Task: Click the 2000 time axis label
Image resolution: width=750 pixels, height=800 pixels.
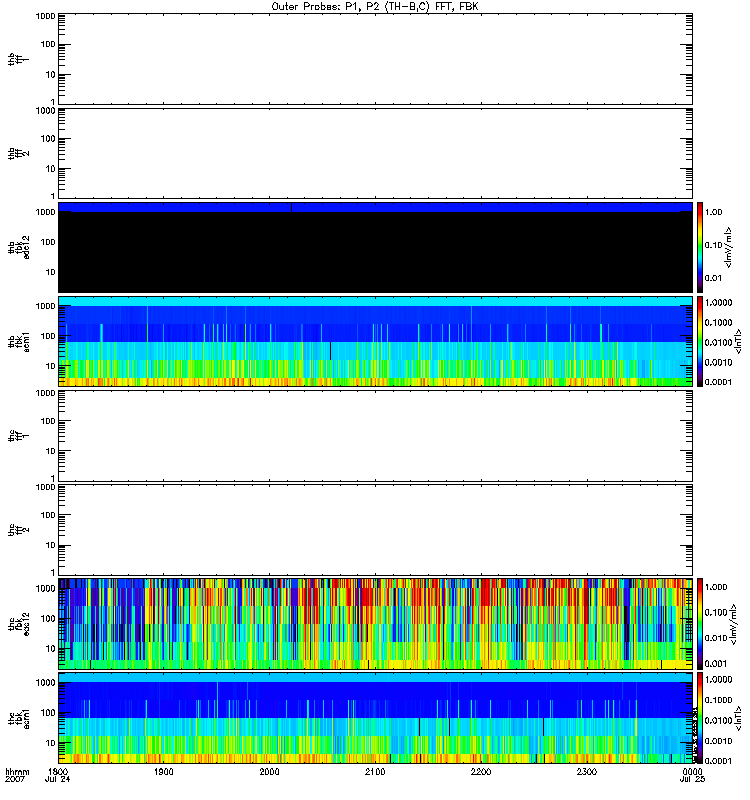Action: 270,772
